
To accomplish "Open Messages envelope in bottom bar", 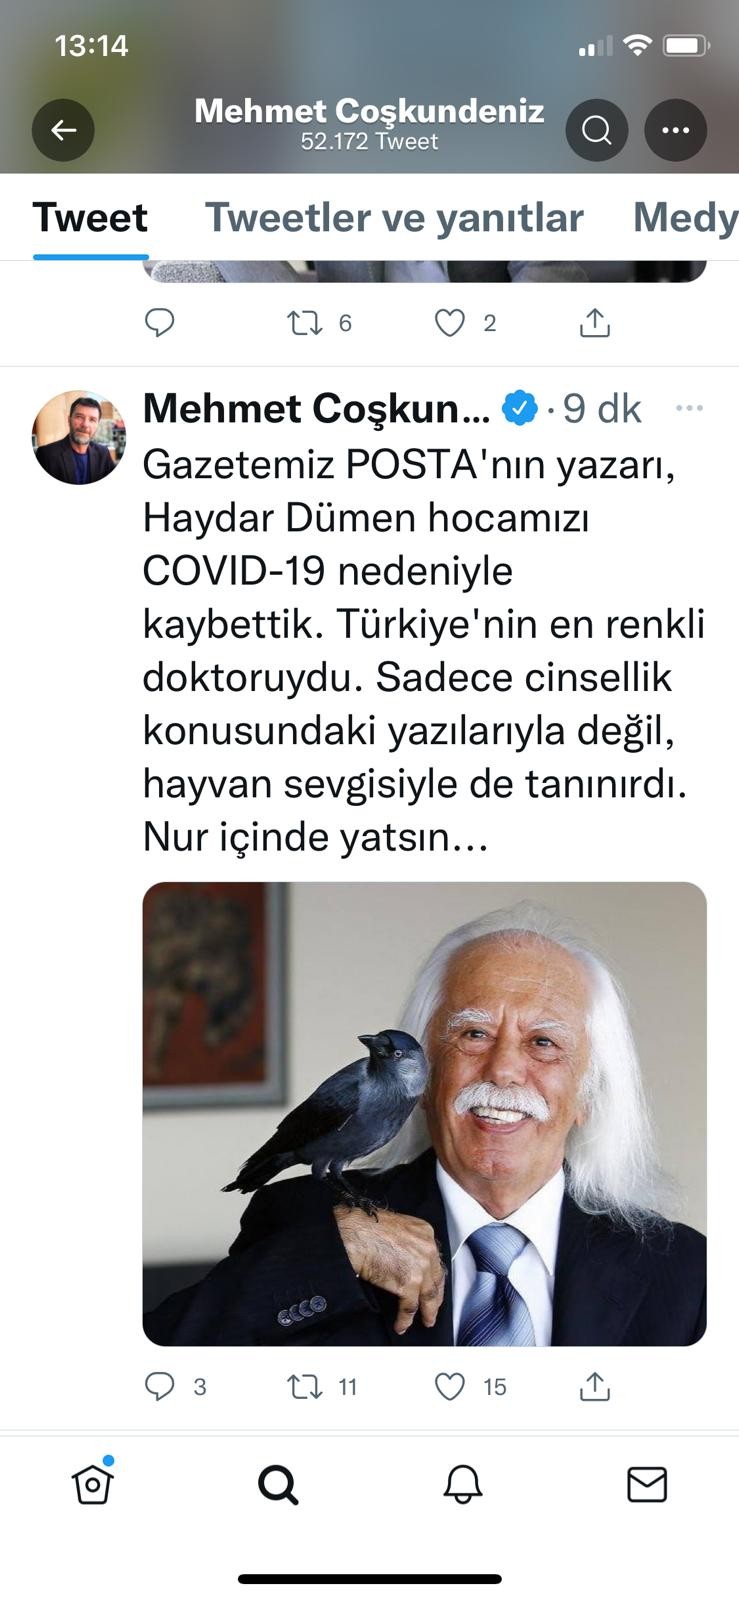I will click(647, 1485).
